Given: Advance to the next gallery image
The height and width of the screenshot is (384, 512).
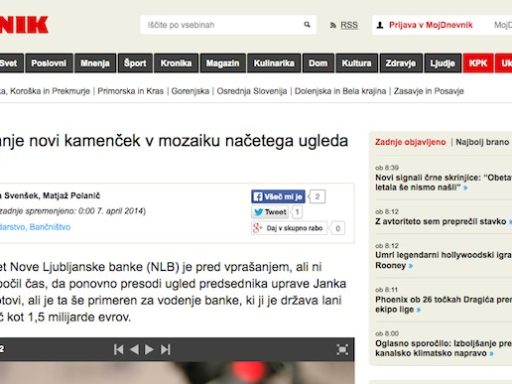Looking at the screenshot, I should coord(149,349).
